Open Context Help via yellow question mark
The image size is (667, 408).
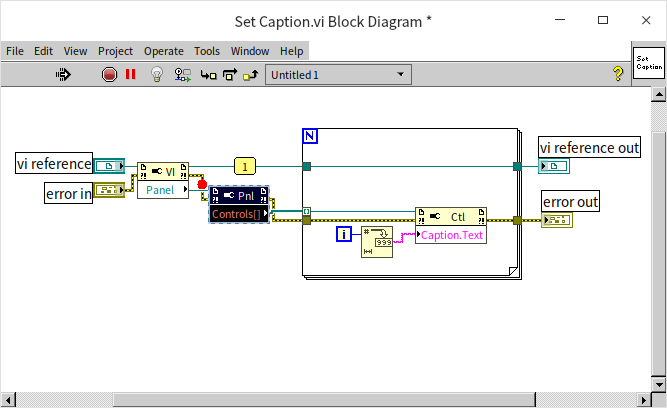click(x=617, y=74)
